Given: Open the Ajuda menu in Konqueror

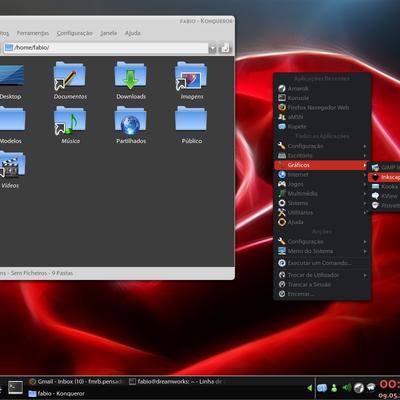Looking at the screenshot, I should click(x=133, y=33).
